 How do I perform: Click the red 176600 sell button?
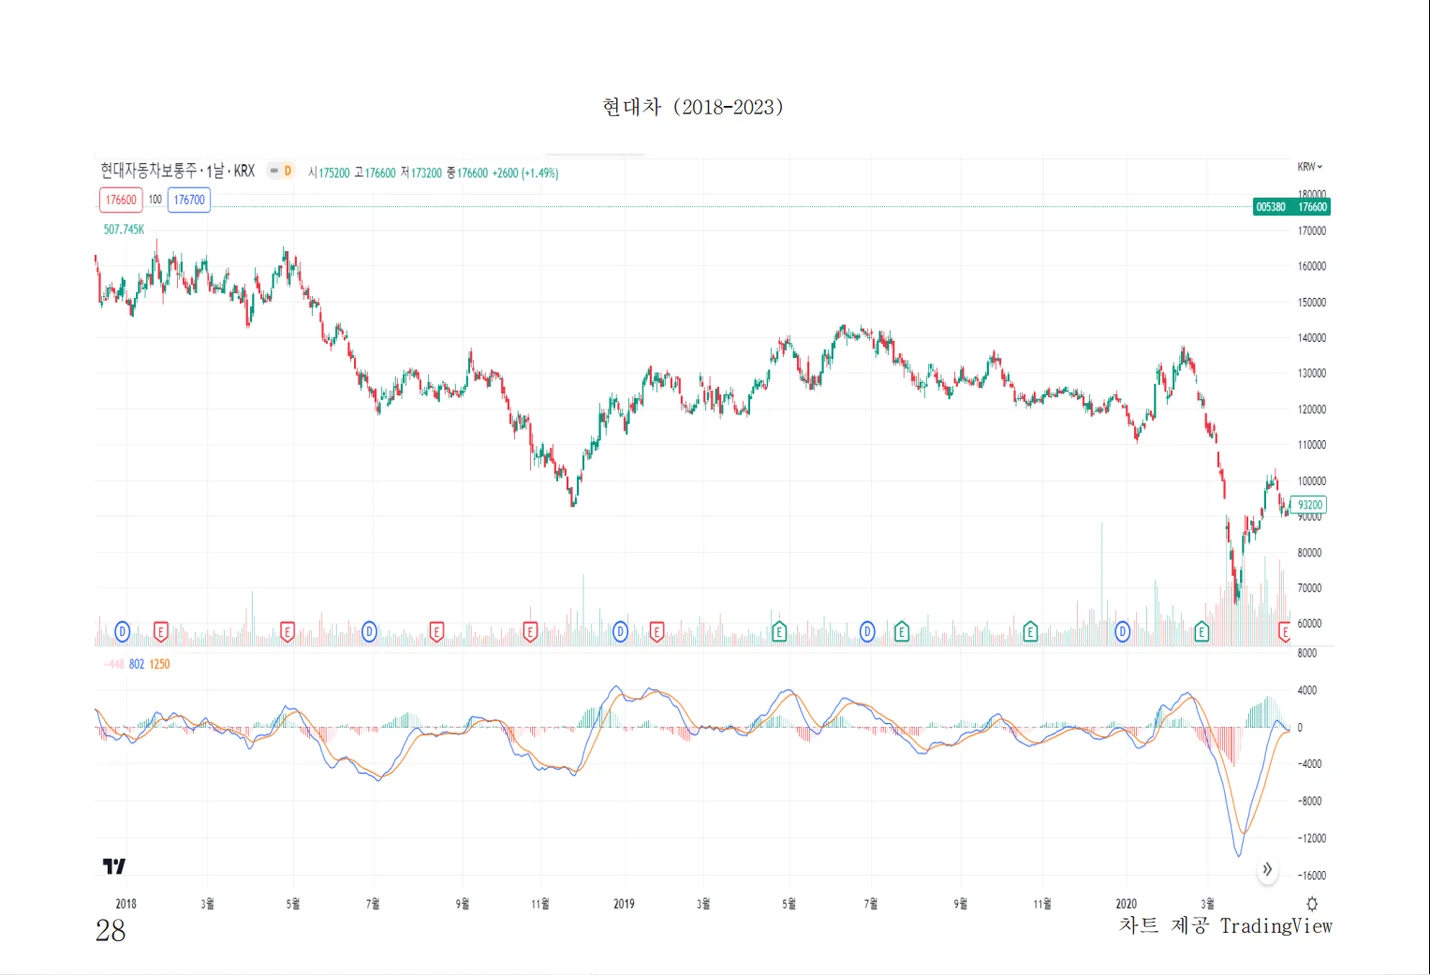(x=121, y=200)
